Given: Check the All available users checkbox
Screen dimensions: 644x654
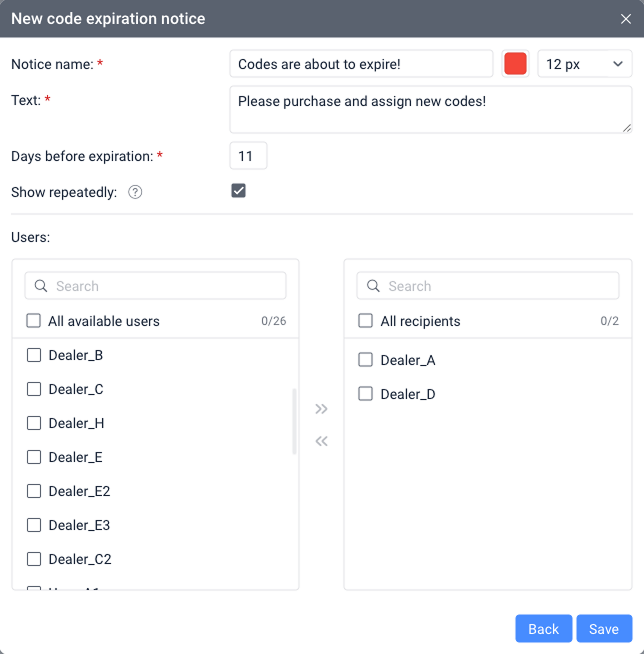Looking at the screenshot, I should (34, 321).
